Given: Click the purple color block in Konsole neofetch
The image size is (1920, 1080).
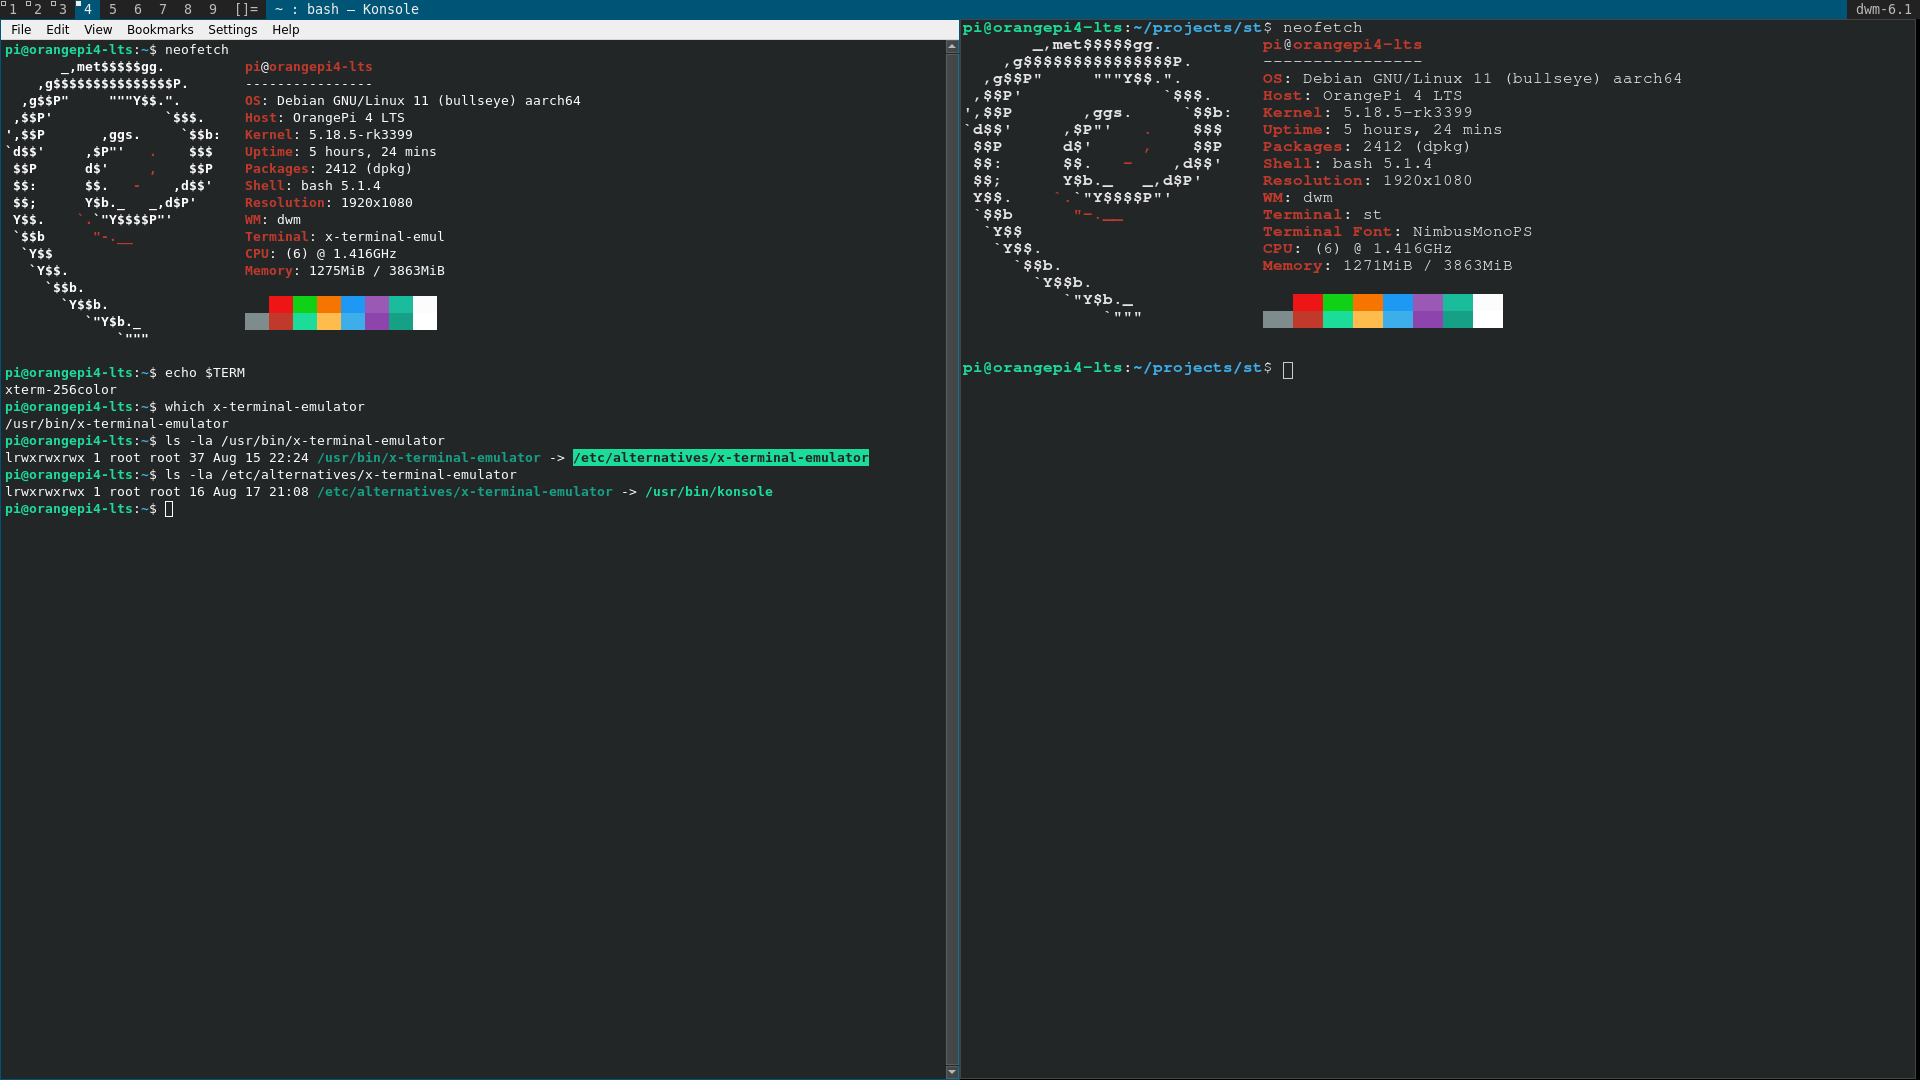Looking at the screenshot, I should pyautogui.click(x=377, y=304).
